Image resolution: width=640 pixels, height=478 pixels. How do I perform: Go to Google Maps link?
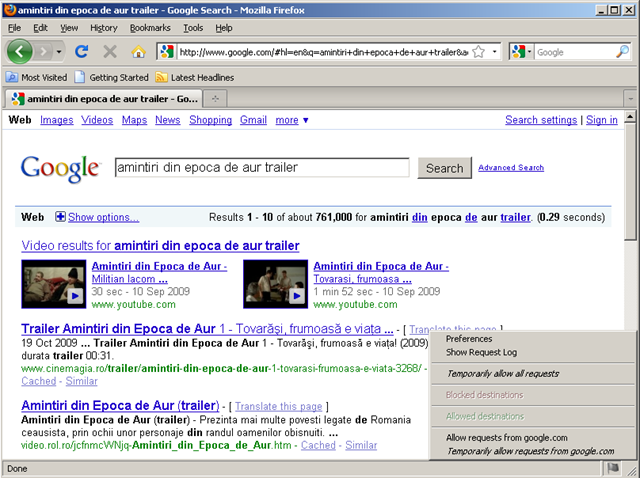pos(134,120)
